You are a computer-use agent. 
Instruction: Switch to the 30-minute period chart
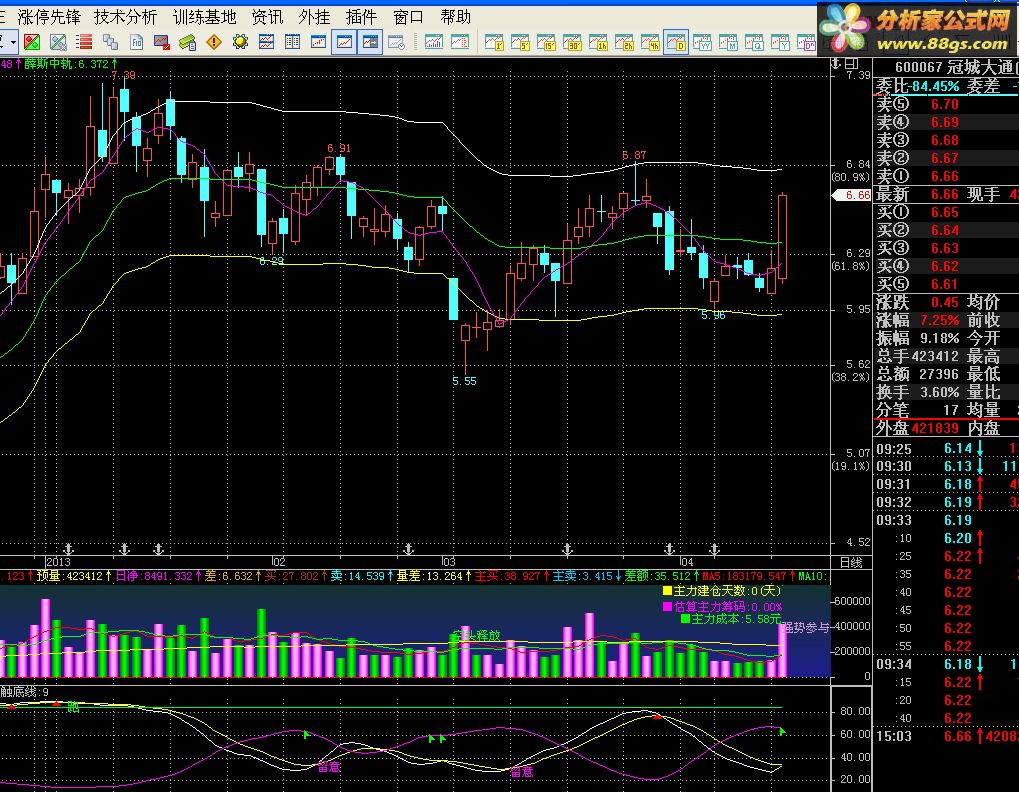coord(573,43)
